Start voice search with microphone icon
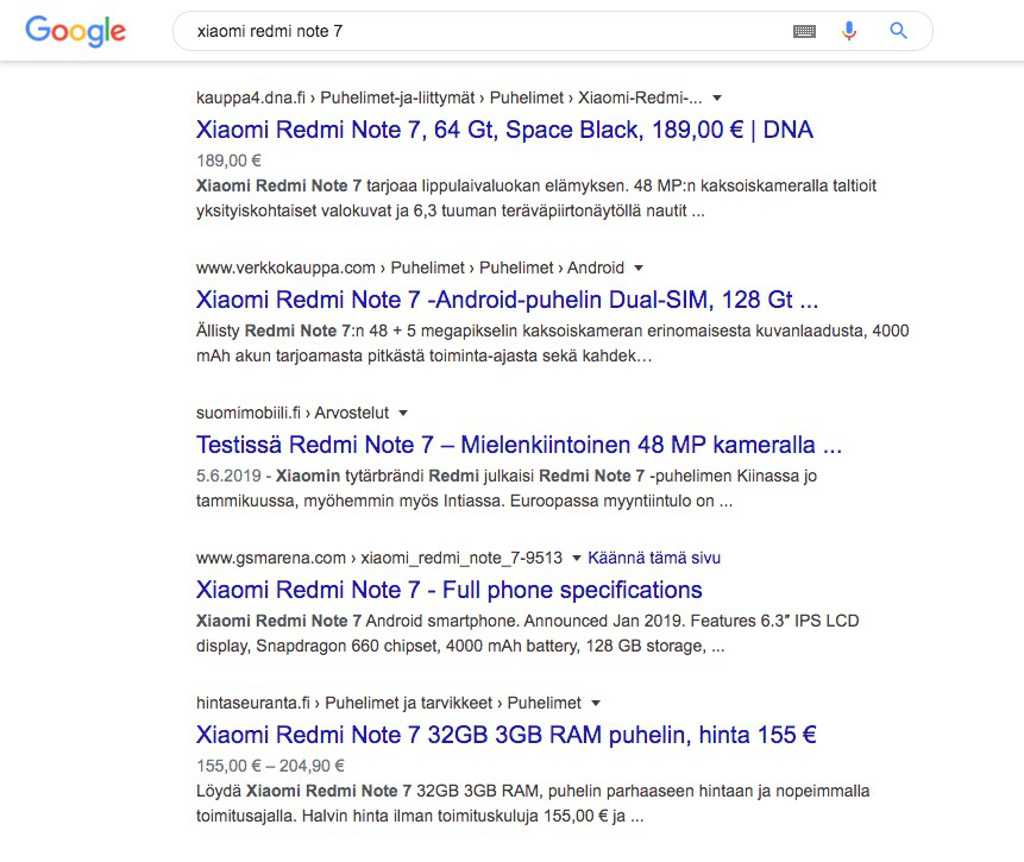This screenshot has height=862, width=1024. pos(848,31)
